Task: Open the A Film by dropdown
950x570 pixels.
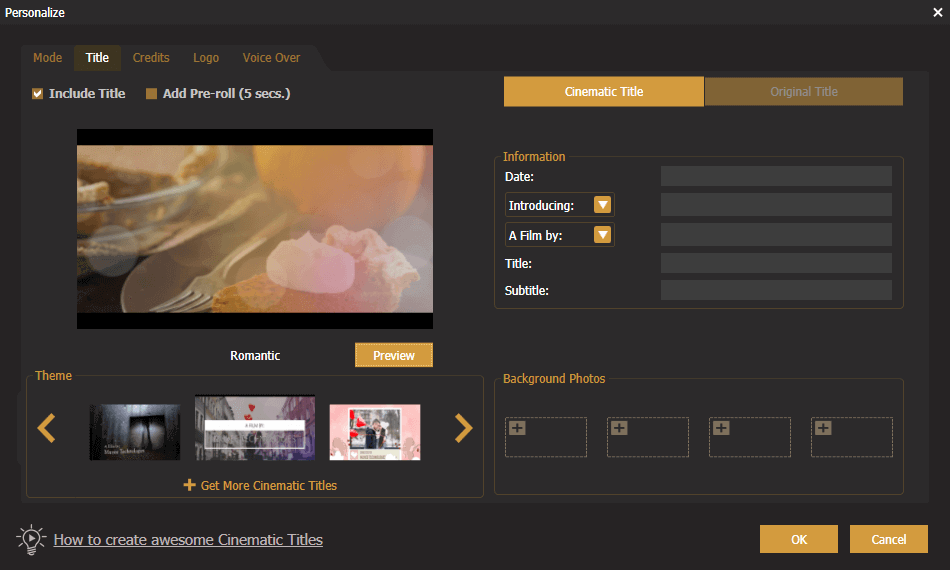Action: tap(602, 235)
